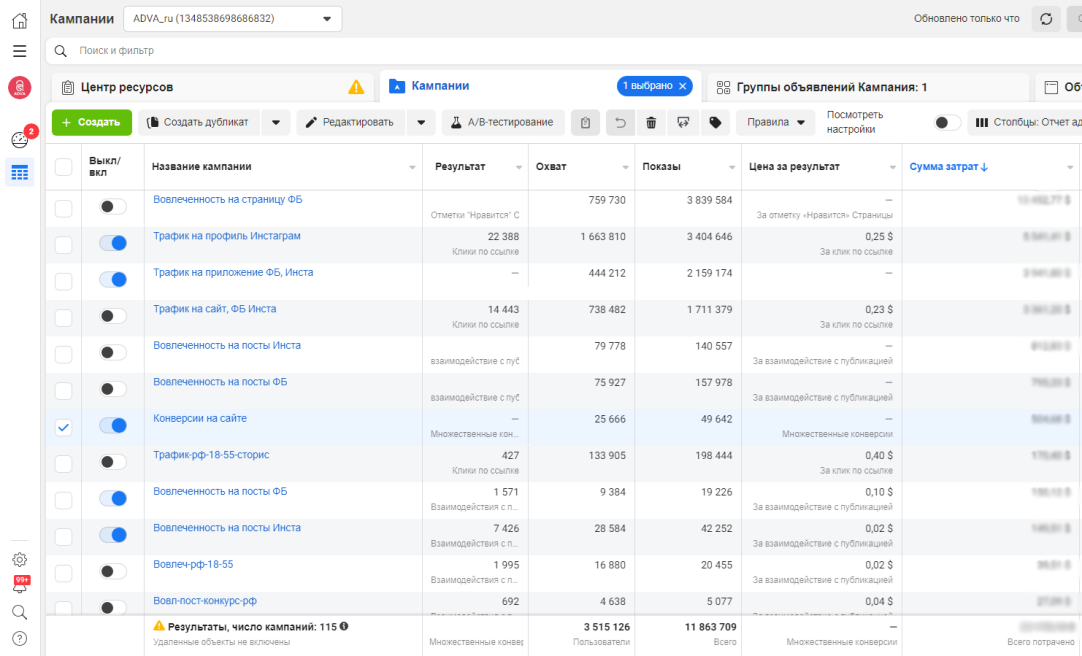Screen dimensions: 1082x656
Task: Switch to the Центр ресурсов tab
Action: pos(213,87)
